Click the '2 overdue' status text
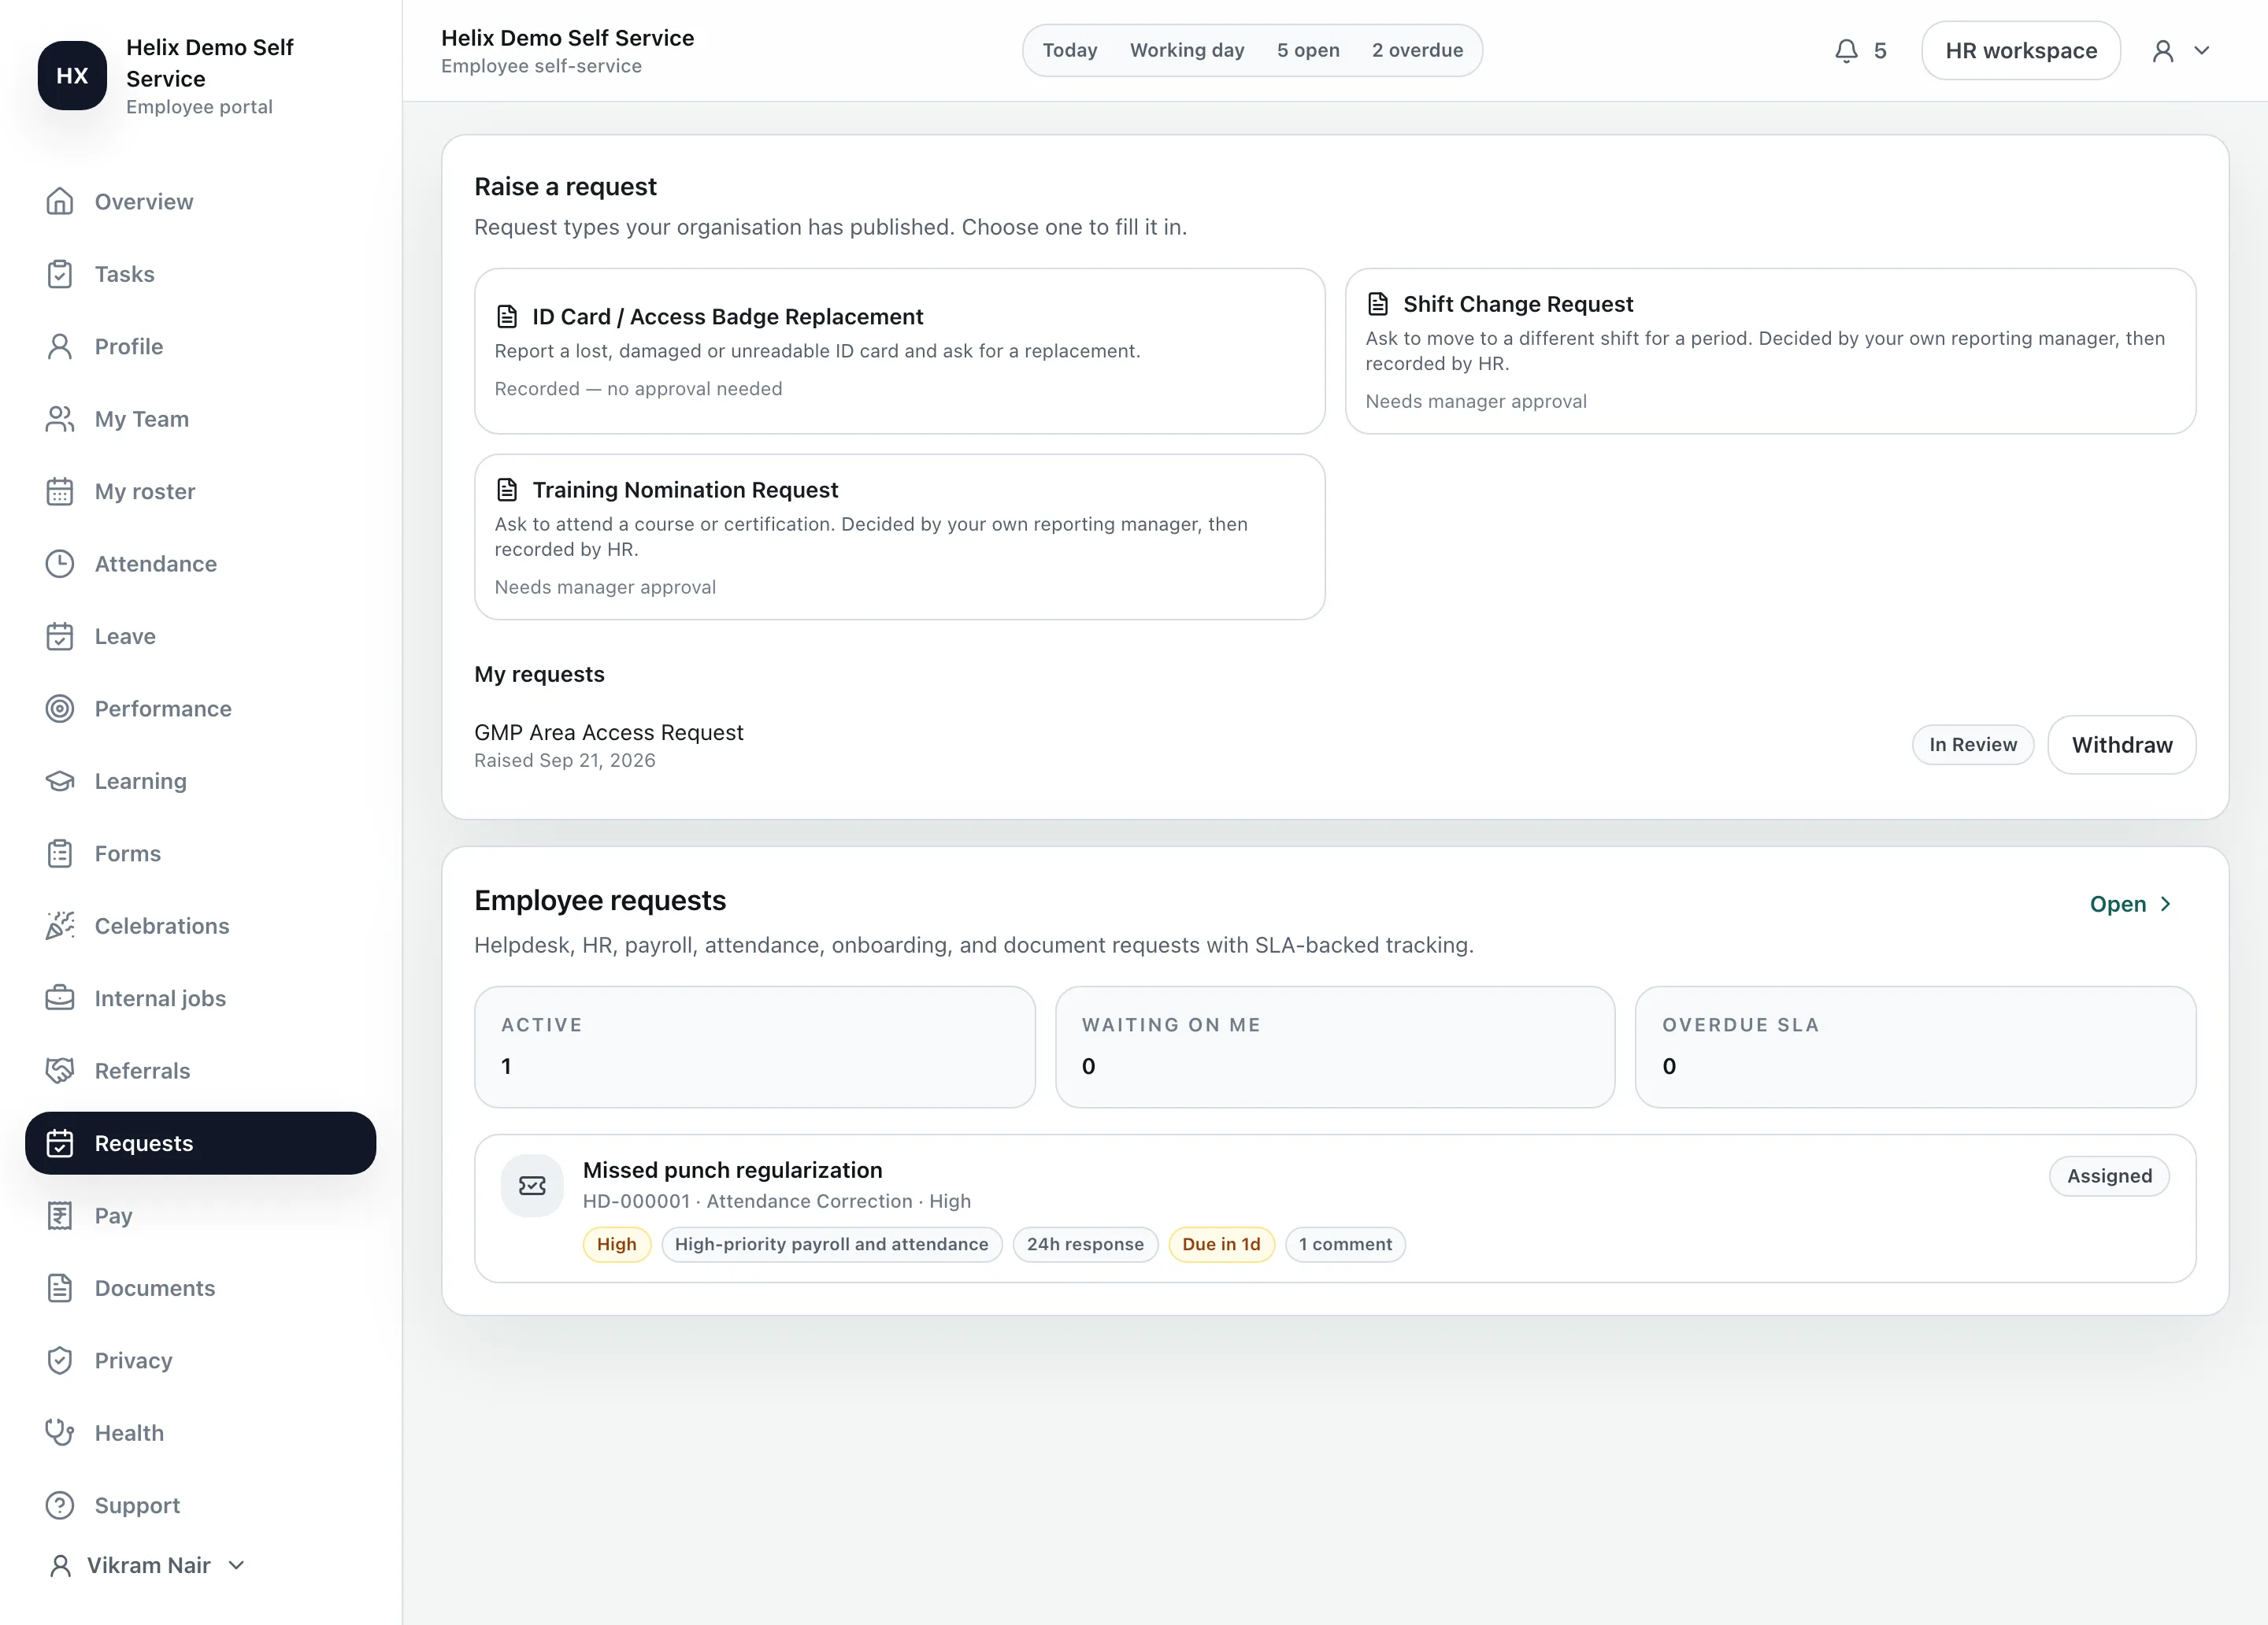This screenshot has height=1625, width=2268. 1417,50
